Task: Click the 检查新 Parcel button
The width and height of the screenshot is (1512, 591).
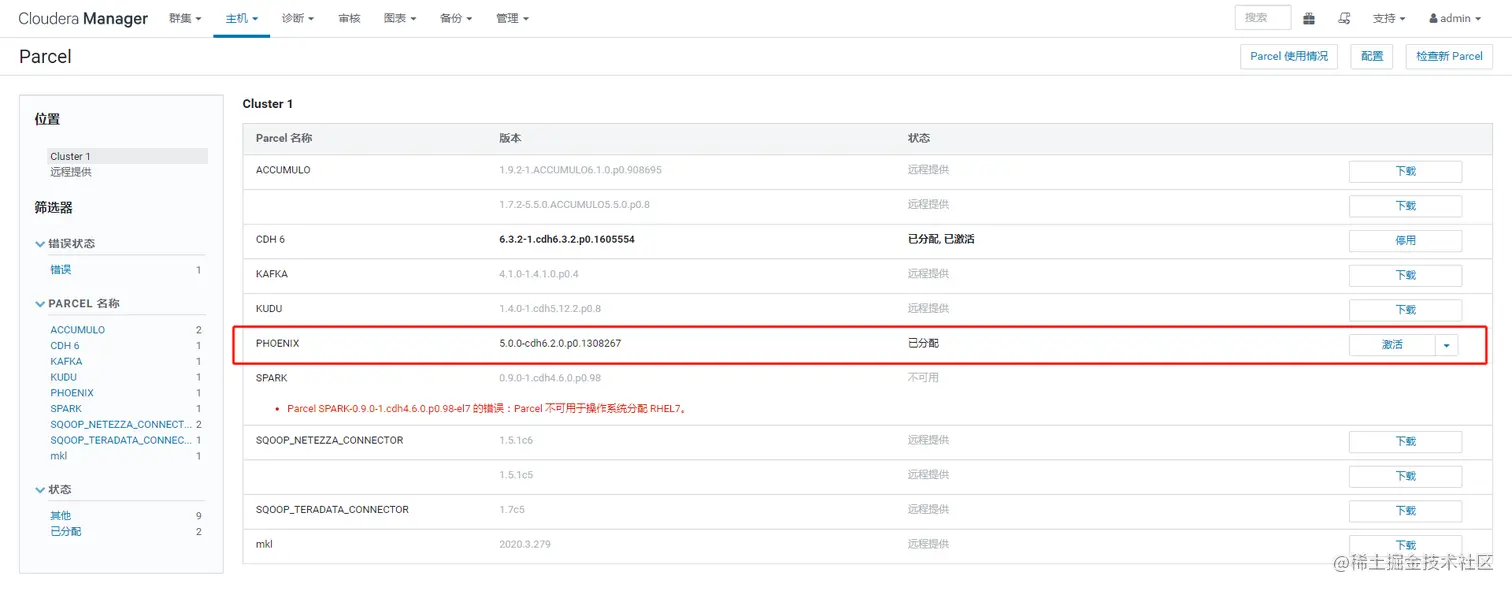Action: (x=1449, y=56)
